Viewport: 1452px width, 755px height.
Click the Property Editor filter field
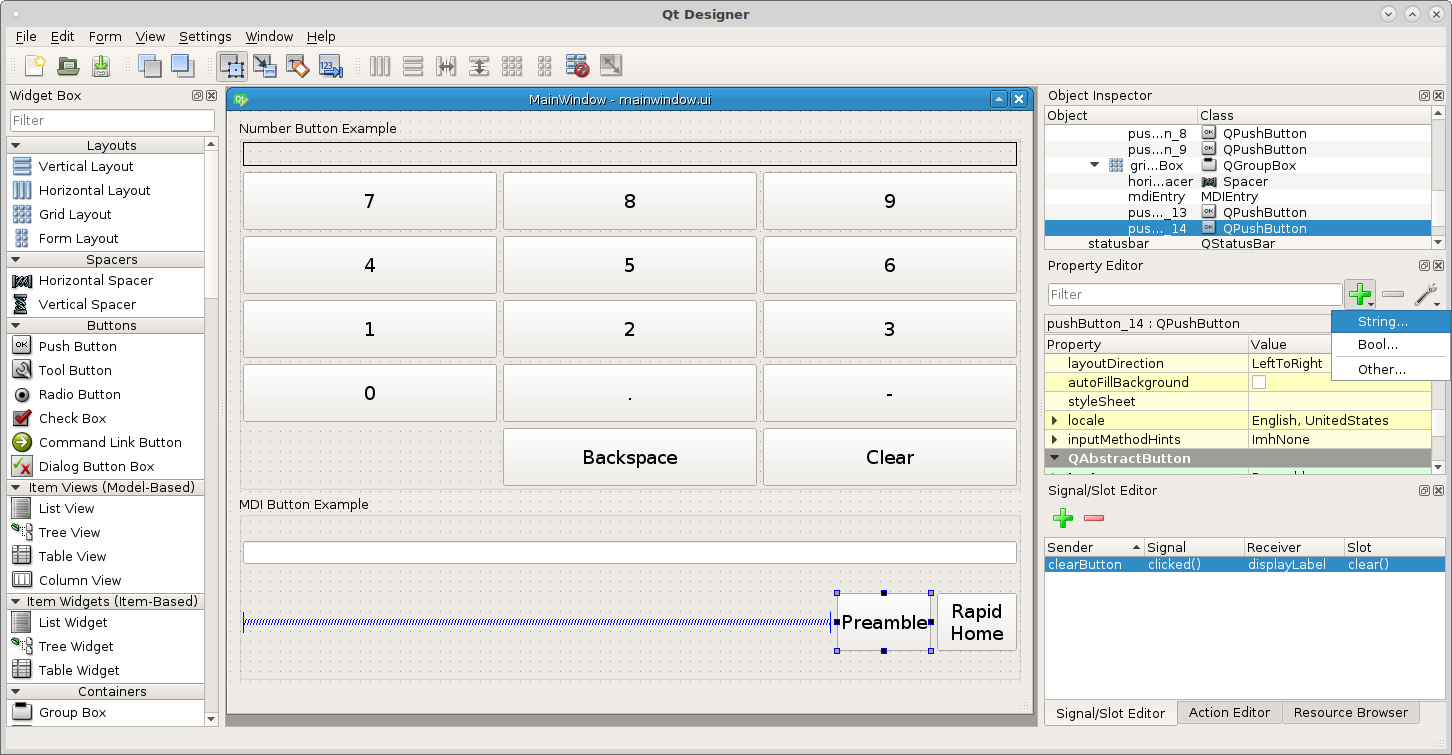pyautogui.click(x=1195, y=294)
